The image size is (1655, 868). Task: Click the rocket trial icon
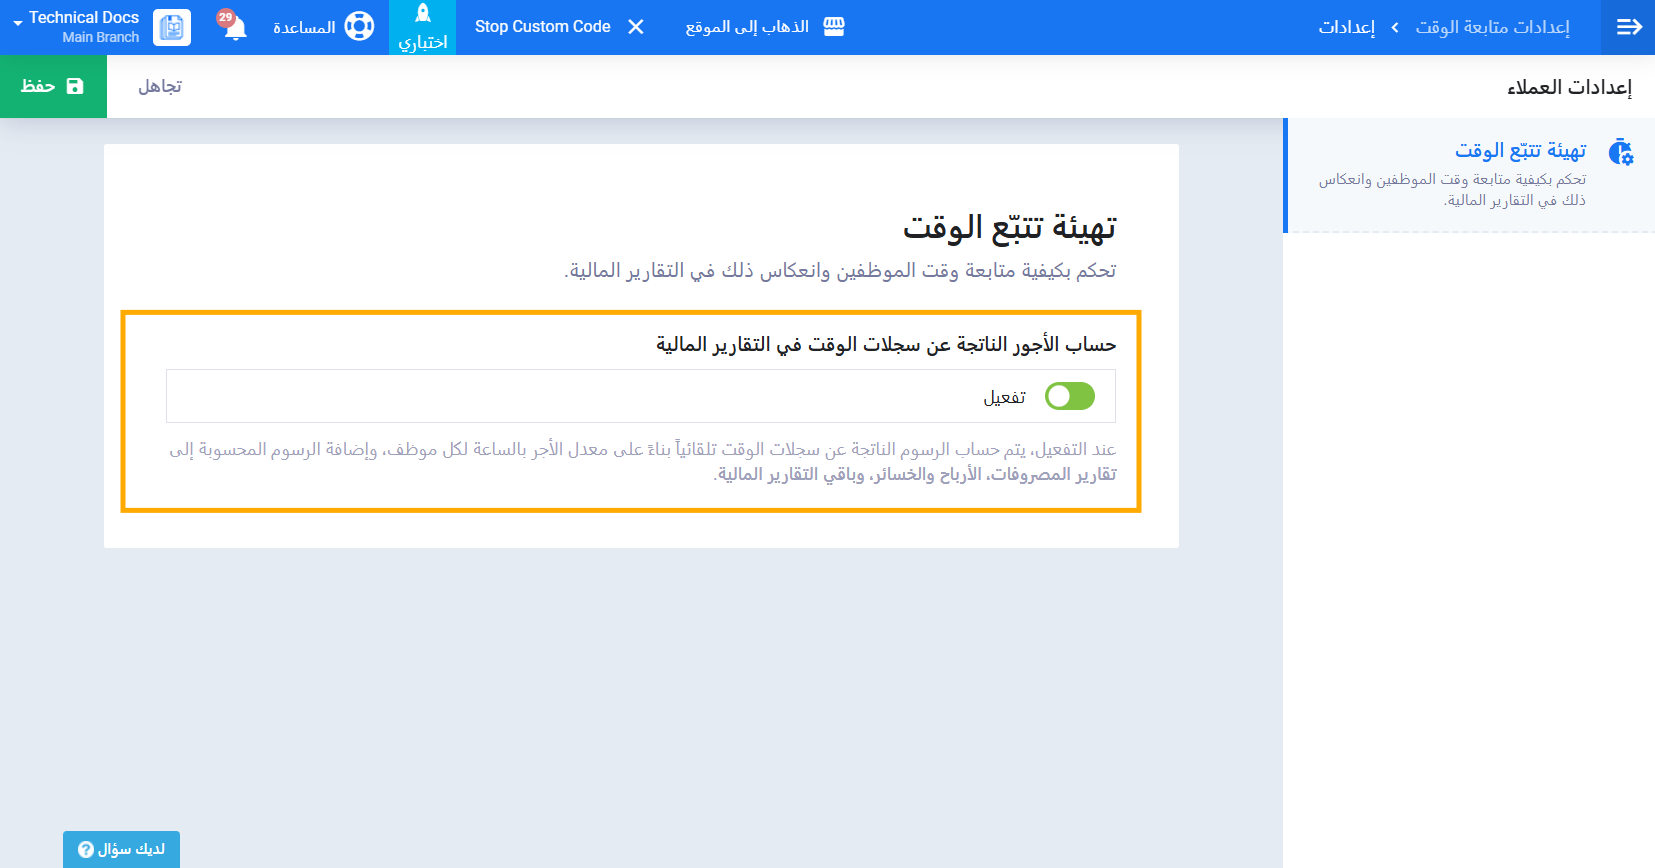click(x=423, y=14)
